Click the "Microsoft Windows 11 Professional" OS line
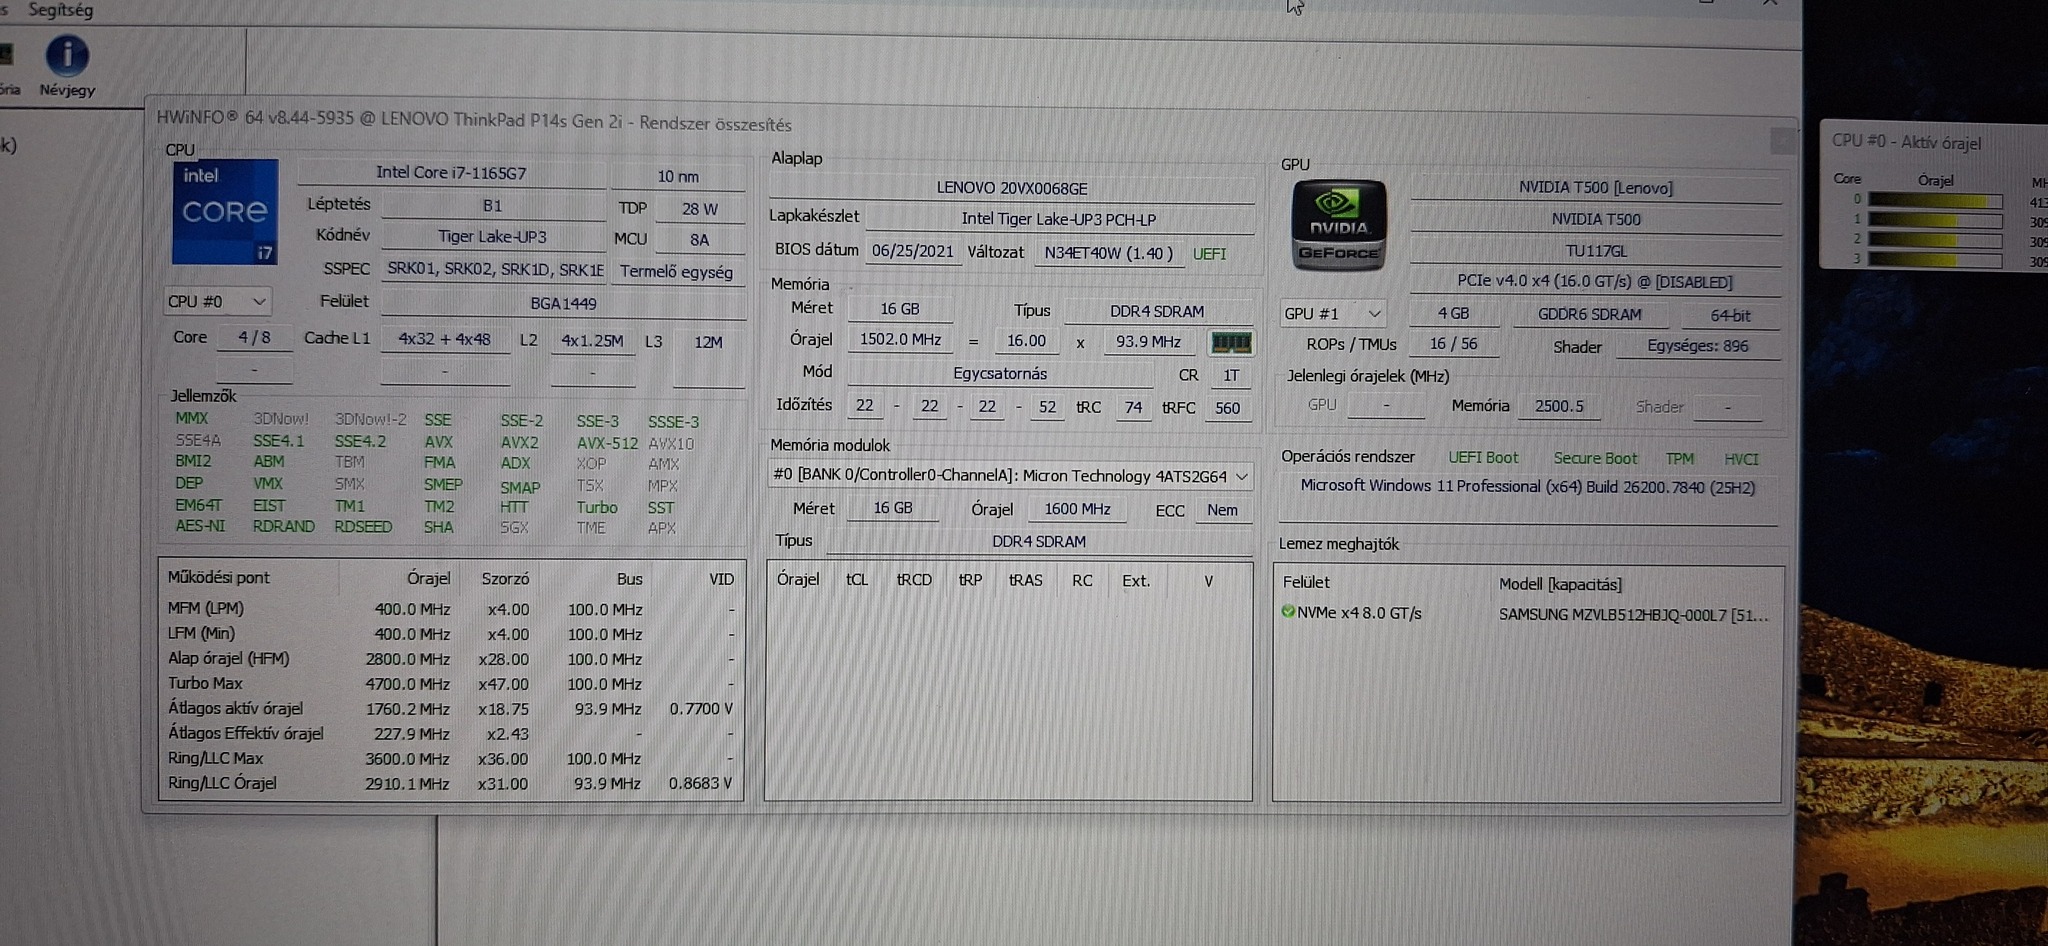The image size is (2048, 946). pyautogui.click(x=1527, y=487)
